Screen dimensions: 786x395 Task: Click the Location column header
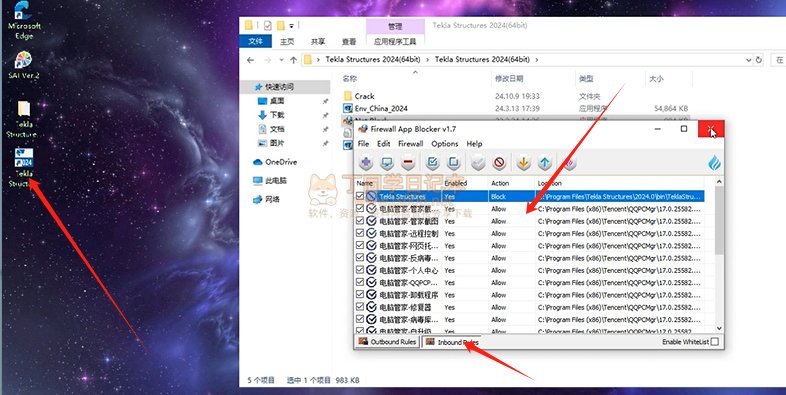click(549, 183)
